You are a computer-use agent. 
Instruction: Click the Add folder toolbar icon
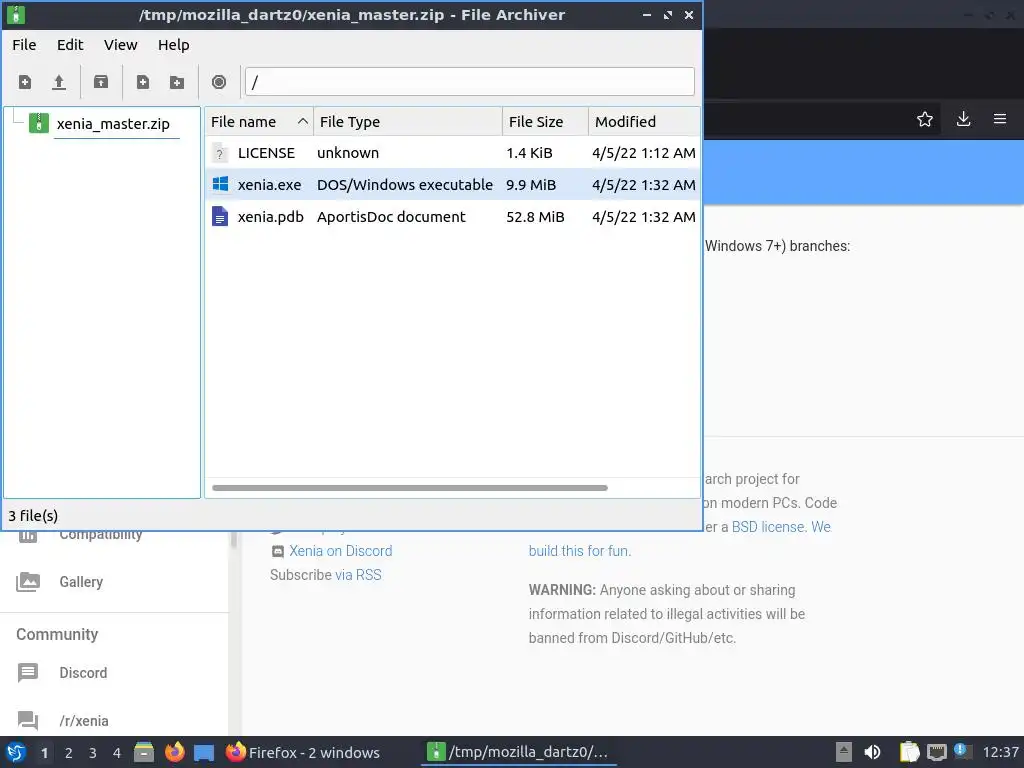click(x=177, y=82)
